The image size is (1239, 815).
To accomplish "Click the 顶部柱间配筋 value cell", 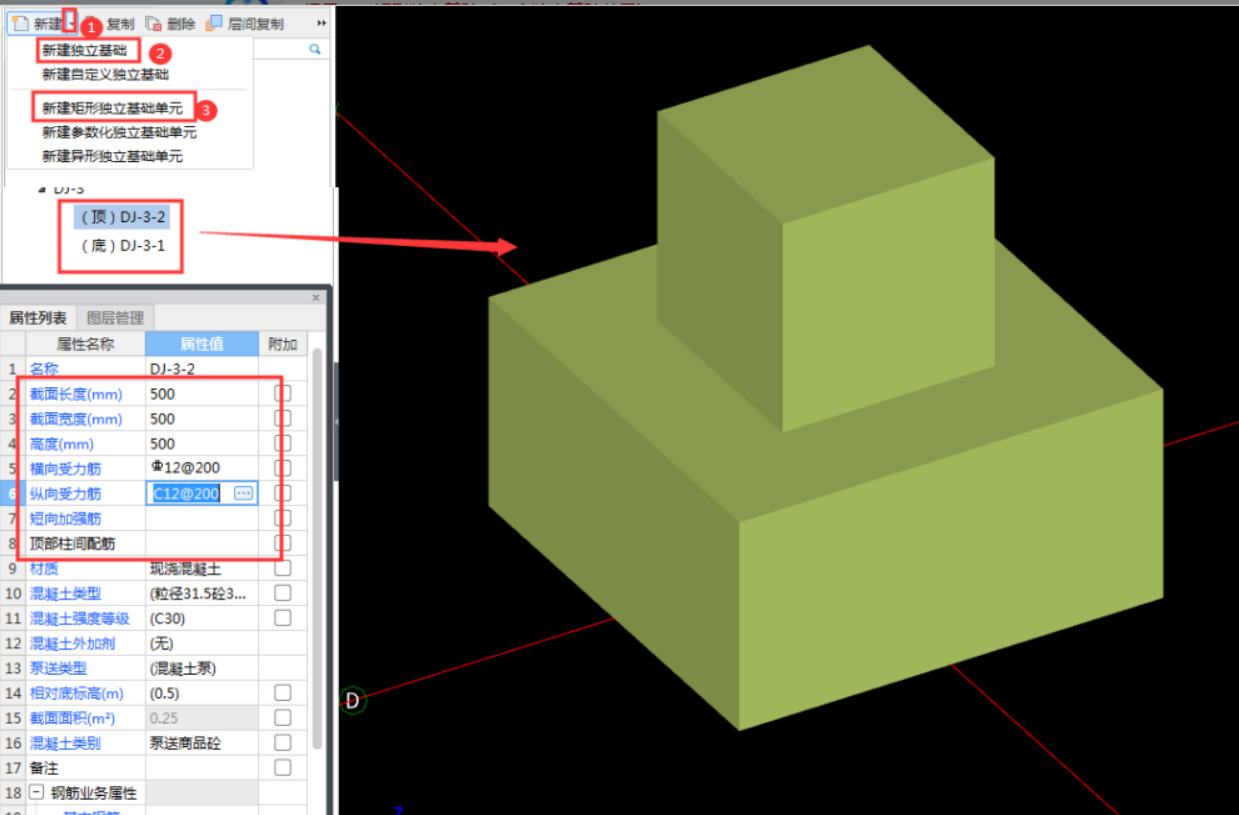I will click(202, 543).
